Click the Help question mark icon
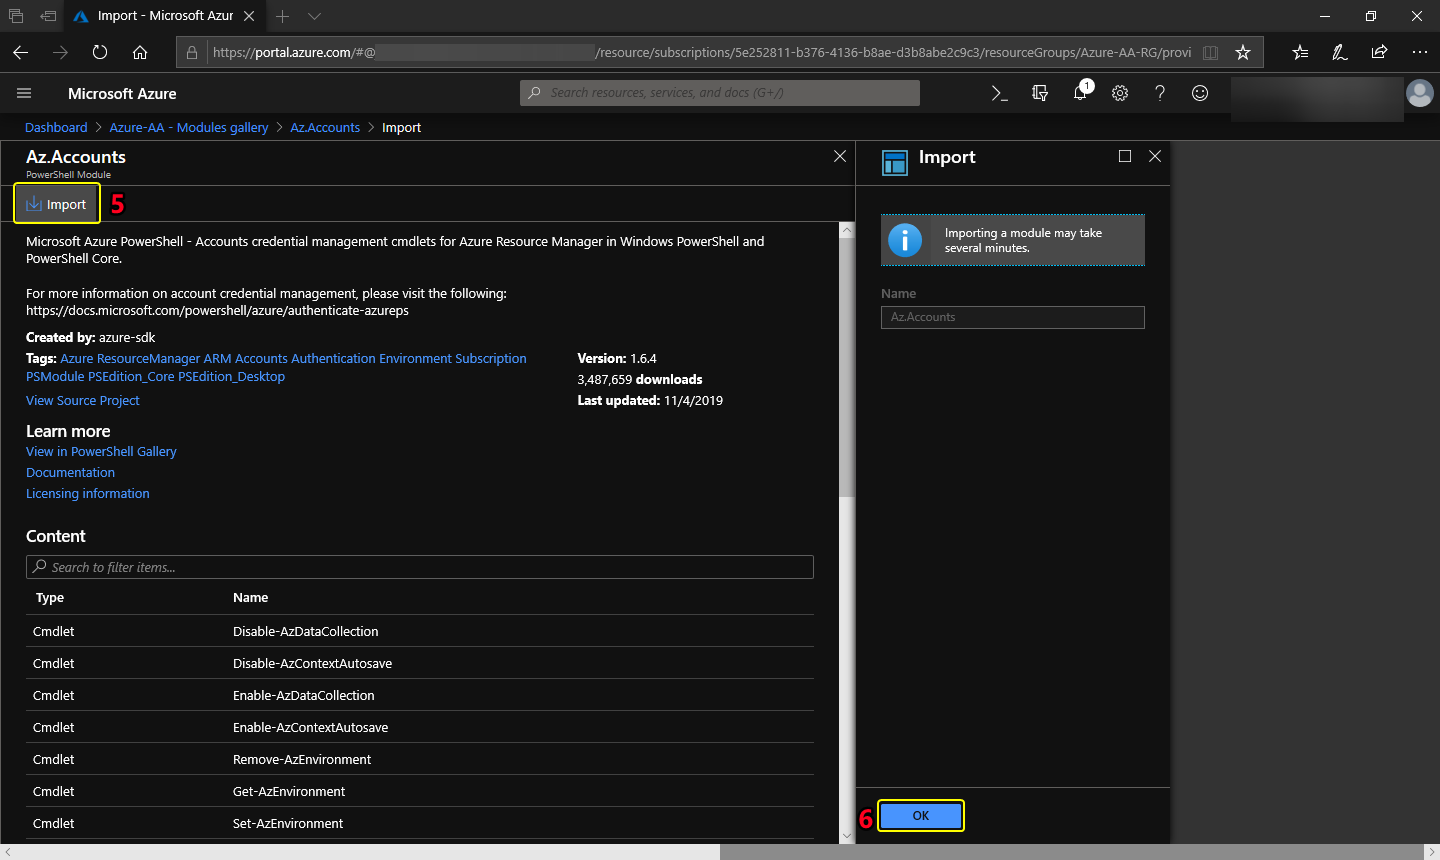The width and height of the screenshot is (1440, 860). coord(1160,93)
